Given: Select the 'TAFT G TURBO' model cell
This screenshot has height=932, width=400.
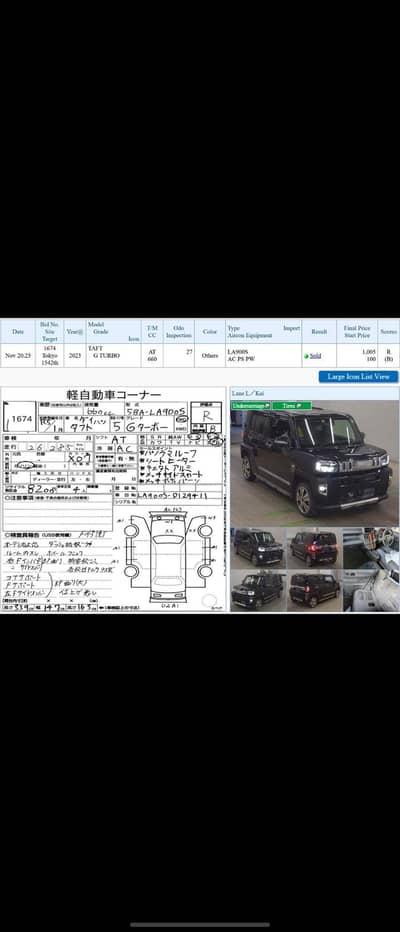Looking at the screenshot, I should pyautogui.click(x=113, y=355).
